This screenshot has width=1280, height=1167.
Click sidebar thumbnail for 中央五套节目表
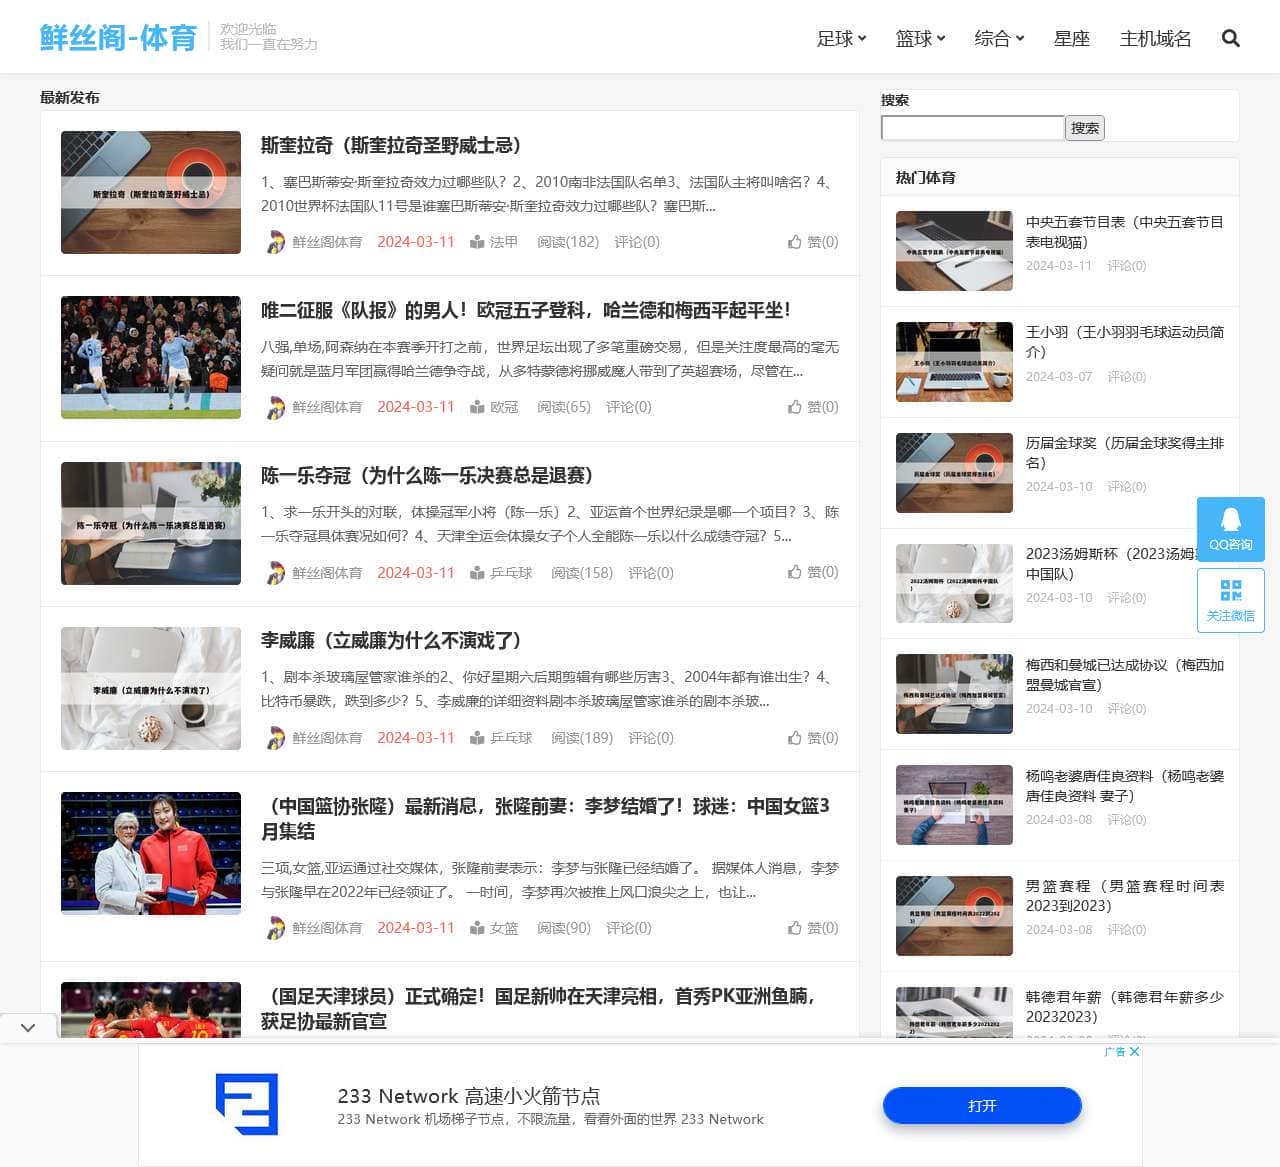[x=954, y=251]
